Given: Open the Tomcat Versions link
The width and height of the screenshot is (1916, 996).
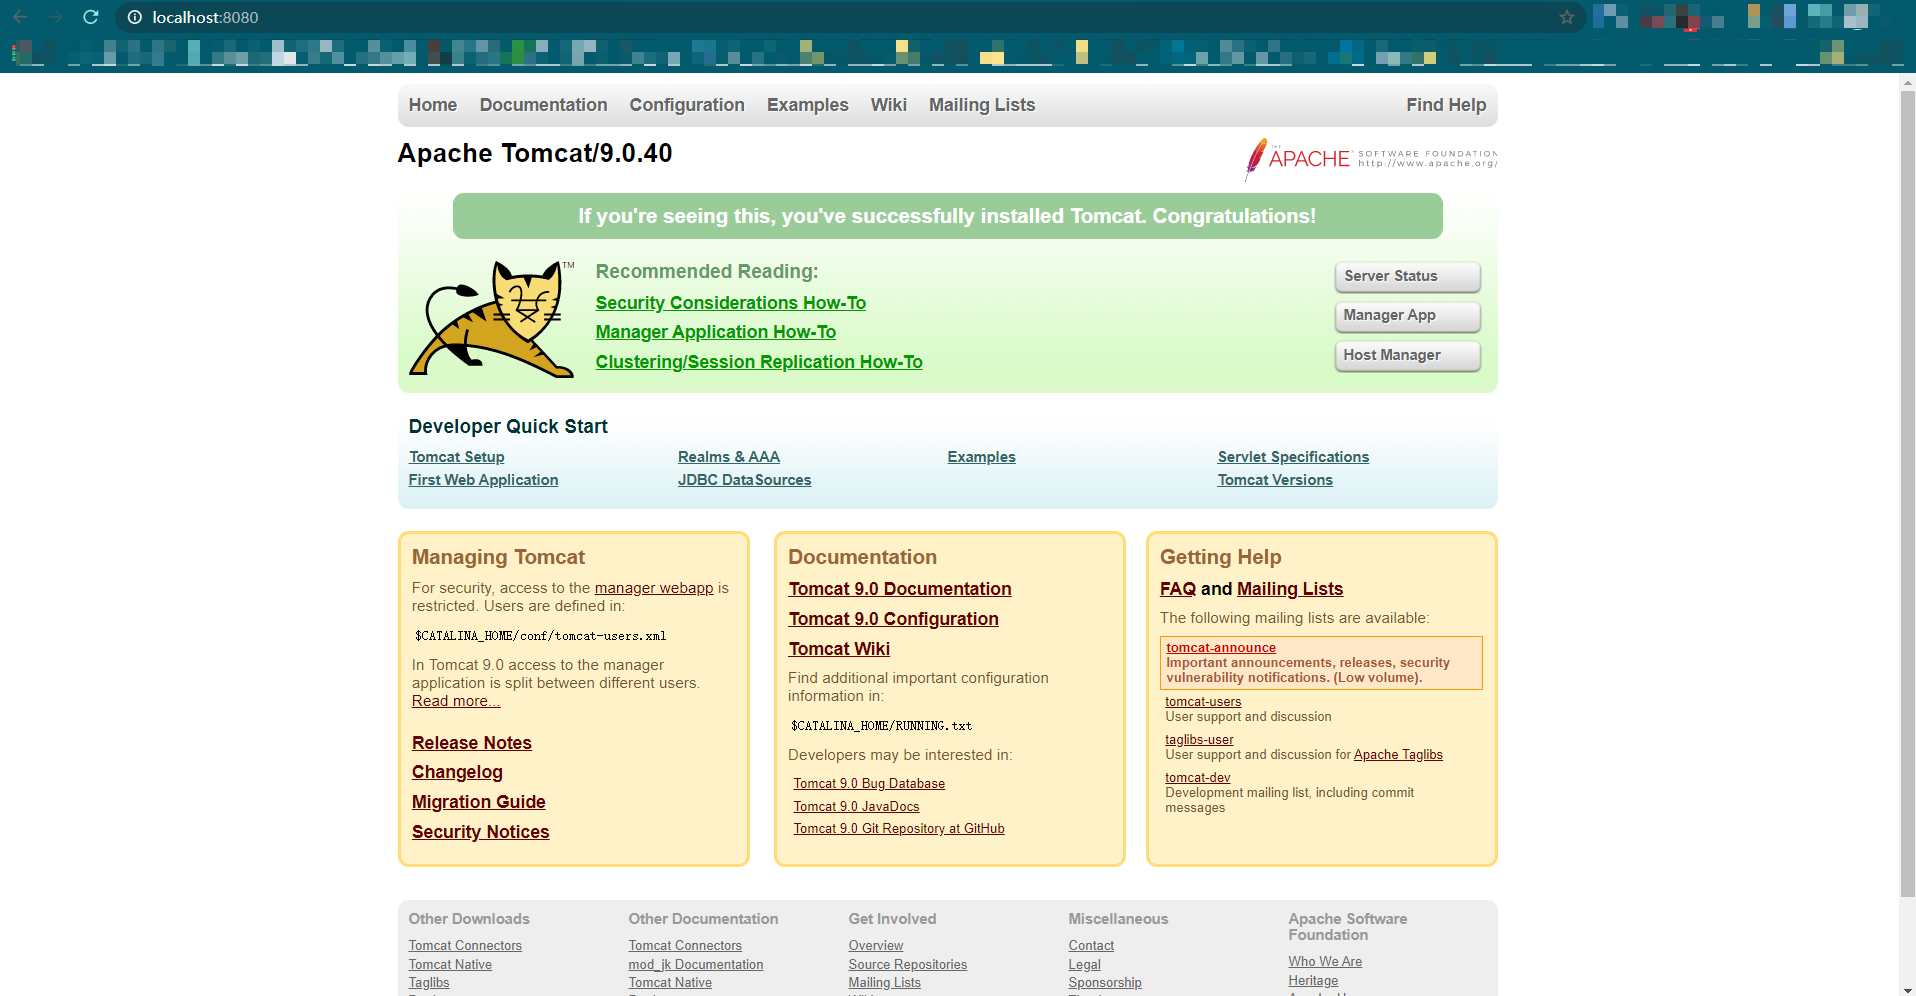Looking at the screenshot, I should pos(1275,480).
